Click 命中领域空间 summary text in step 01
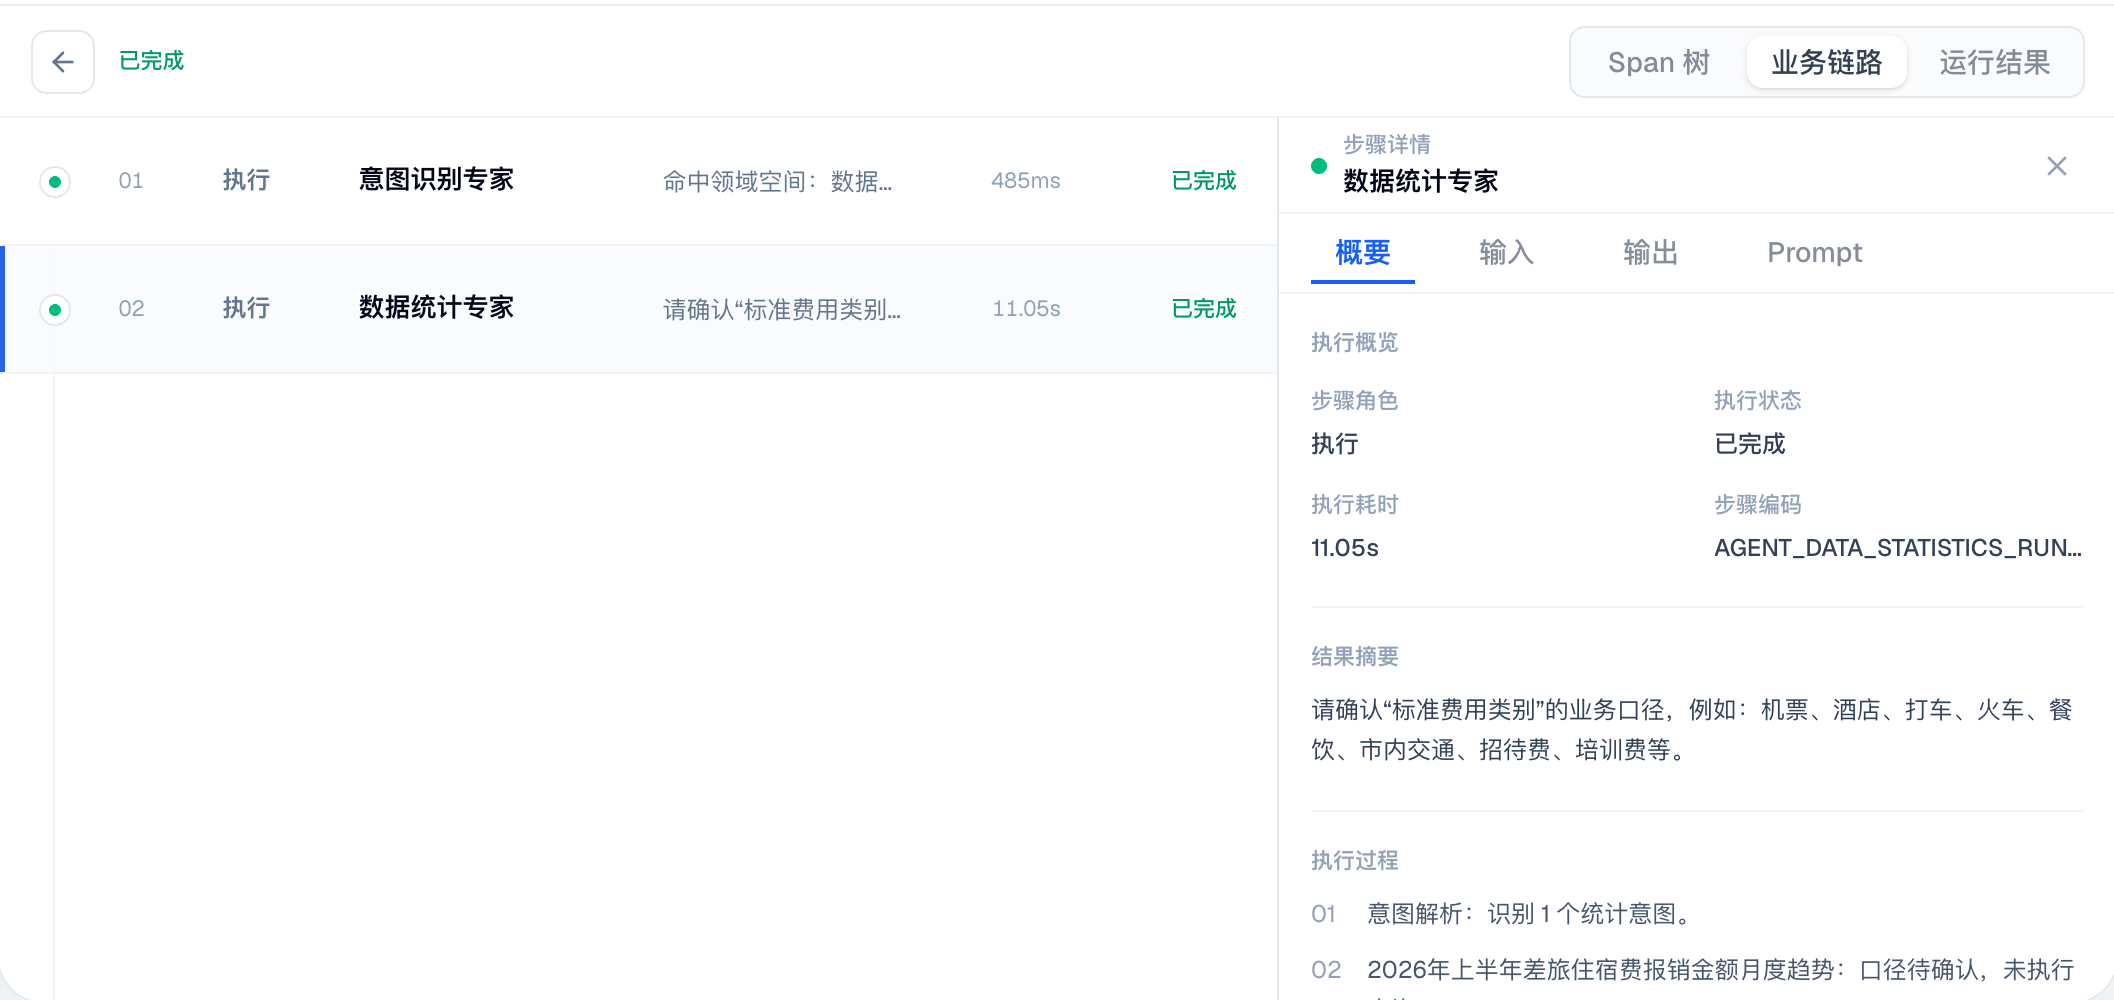Screen dimensions: 2114x1000 pos(777,181)
